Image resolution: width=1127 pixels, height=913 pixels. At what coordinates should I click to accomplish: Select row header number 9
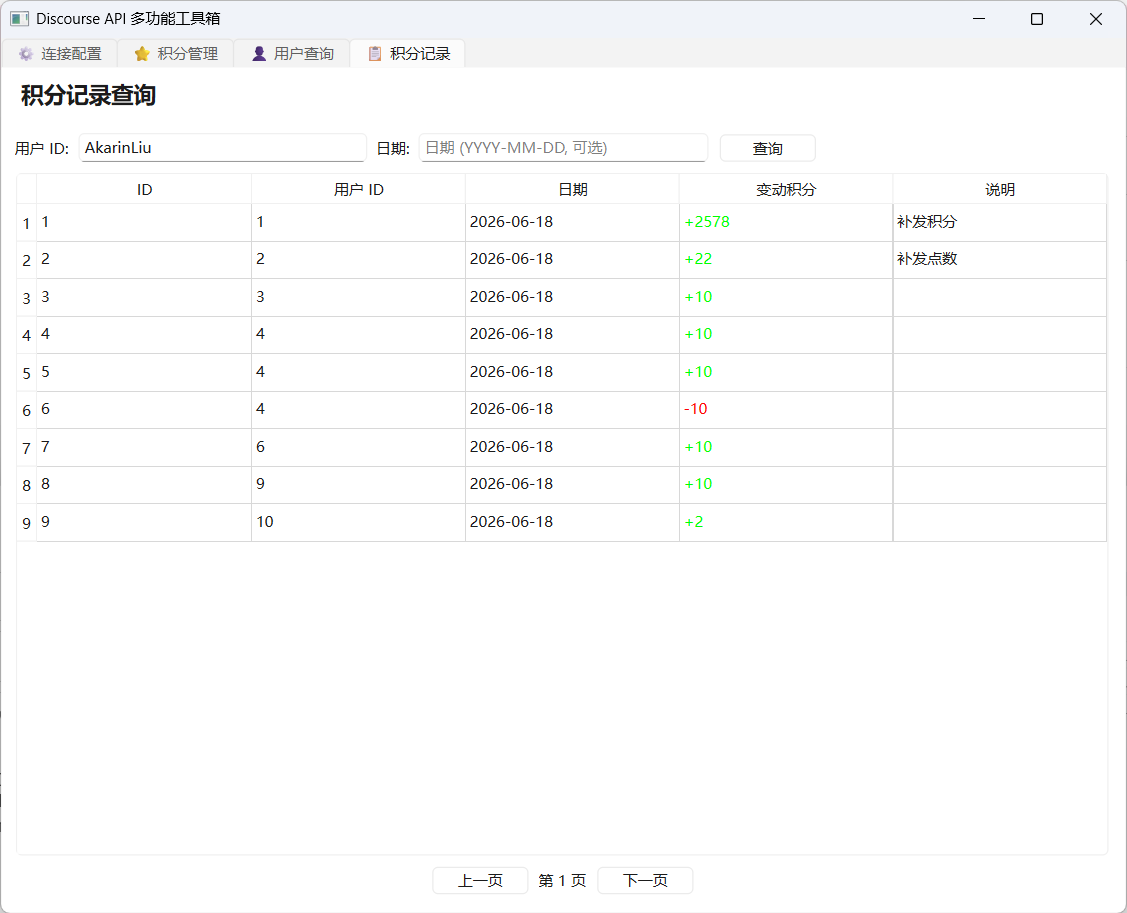pos(27,523)
